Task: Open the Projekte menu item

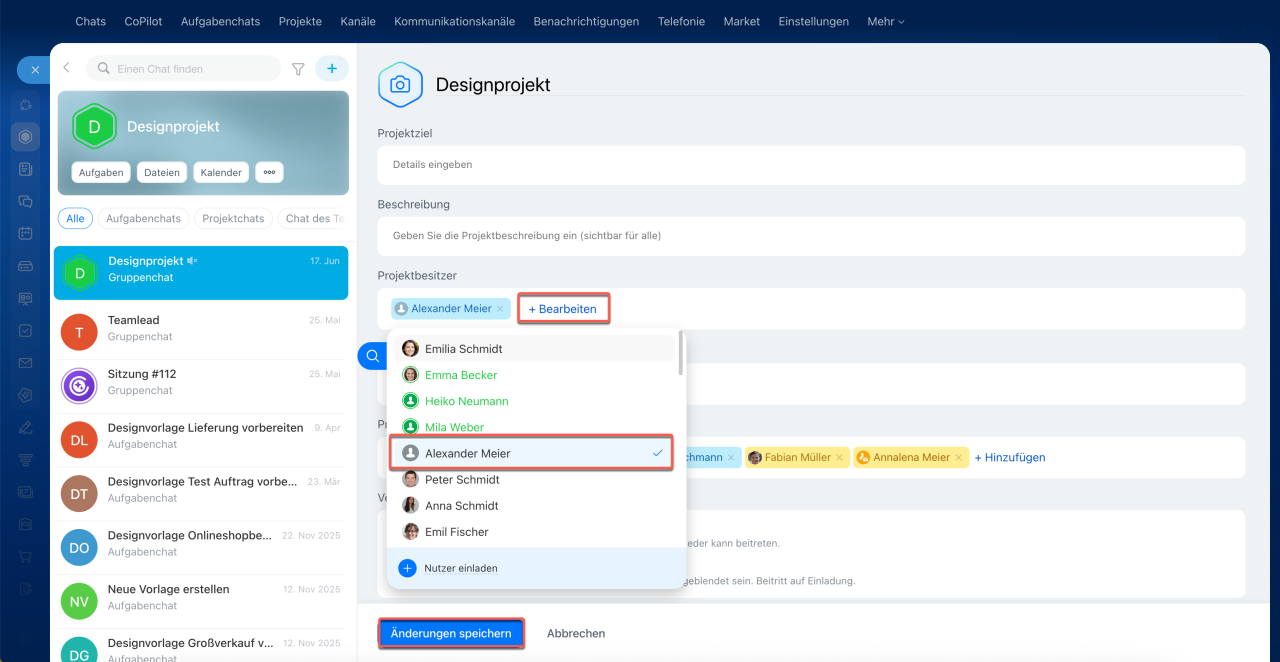Action: tap(300, 21)
